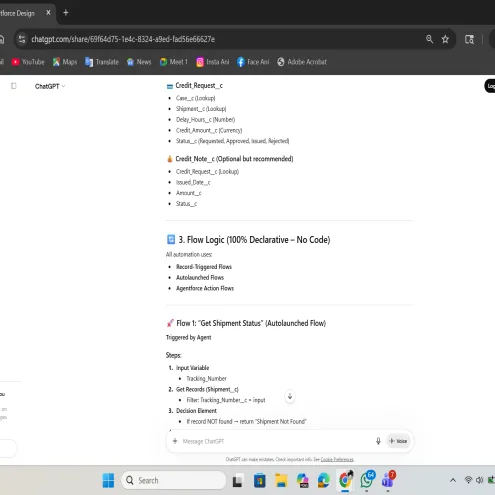Click the chatgpt.com share URL address field
The width and height of the screenshot is (495, 495).
tap(123, 39)
